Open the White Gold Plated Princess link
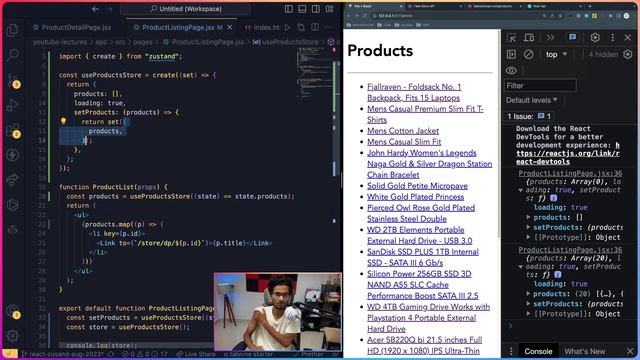Image resolution: width=640 pixels, height=360 pixels. [x=416, y=197]
